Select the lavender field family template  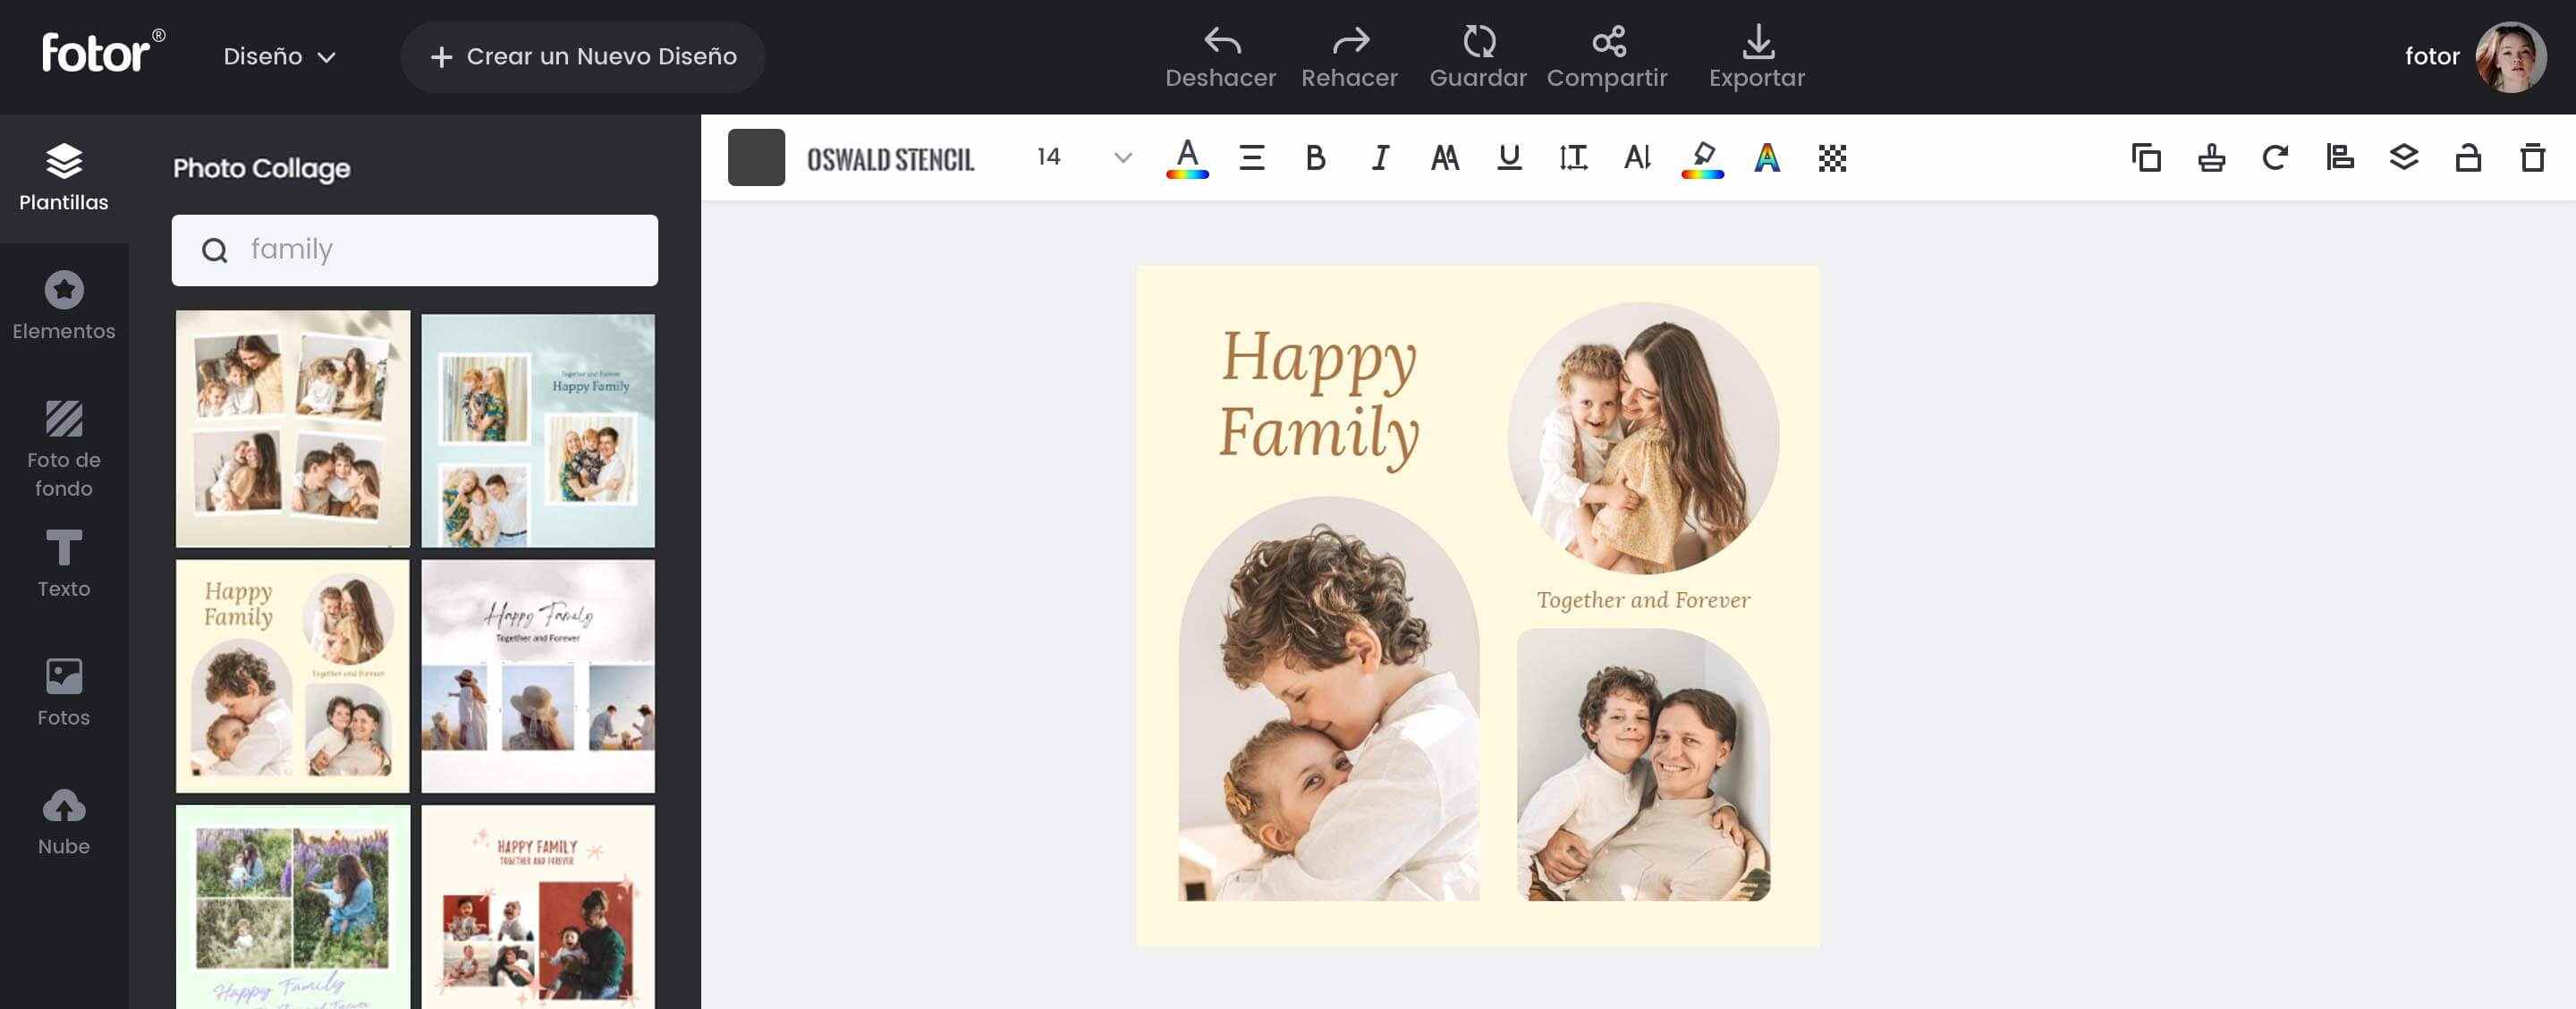point(293,907)
